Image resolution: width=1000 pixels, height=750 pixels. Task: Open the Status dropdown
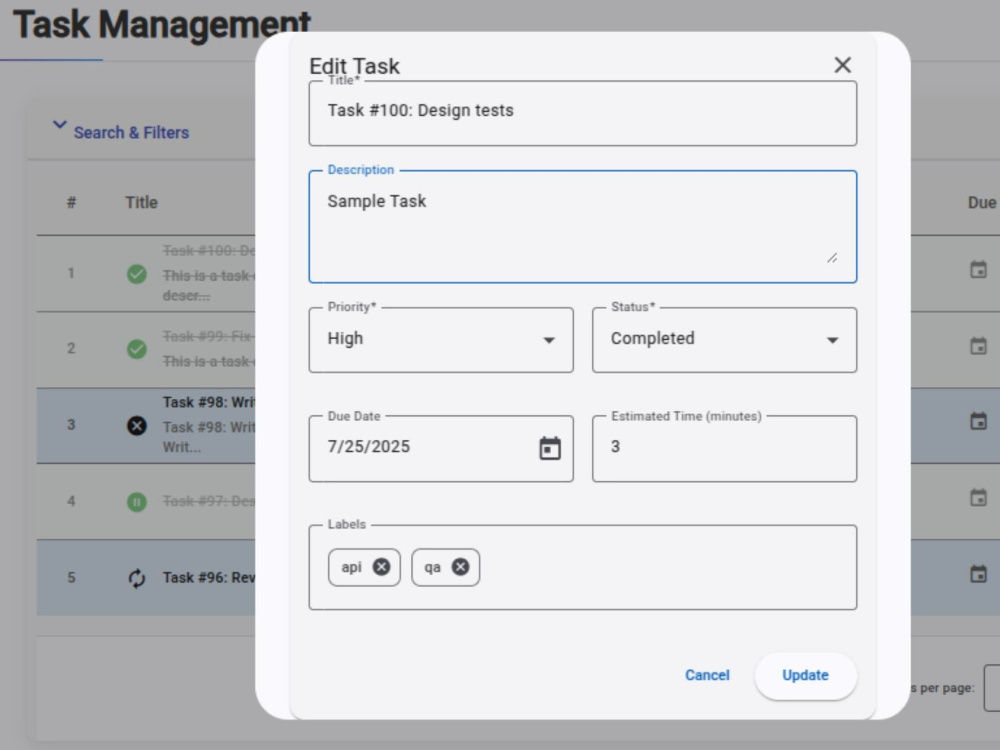pyautogui.click(x=724, y=340)
